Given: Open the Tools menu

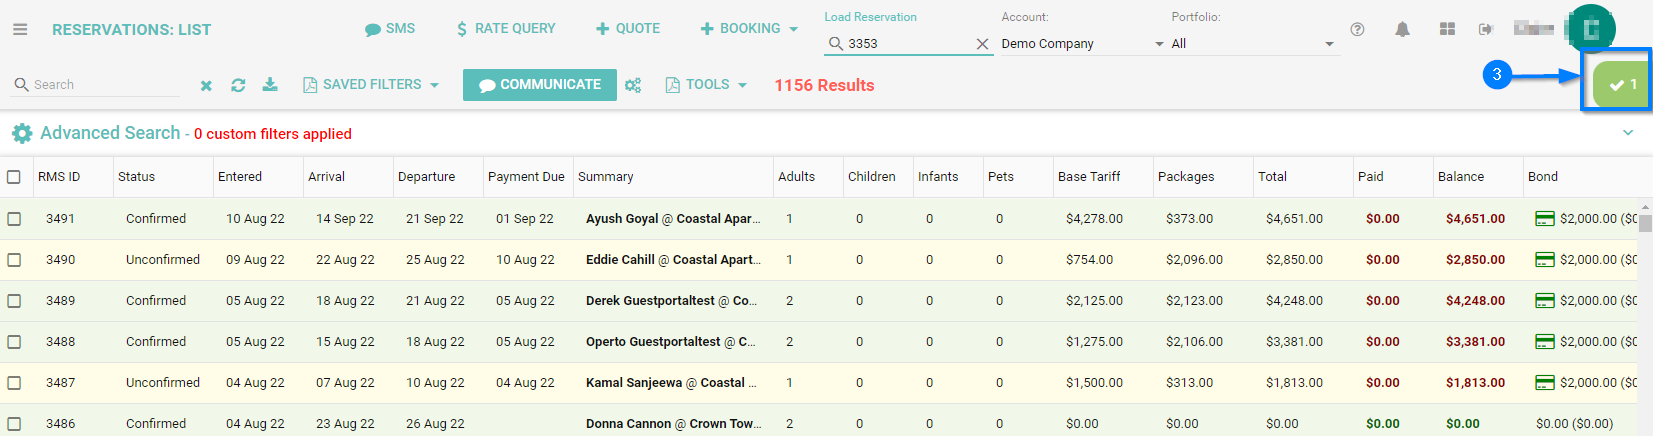Looking at the screenshot, I should [707, 85].
